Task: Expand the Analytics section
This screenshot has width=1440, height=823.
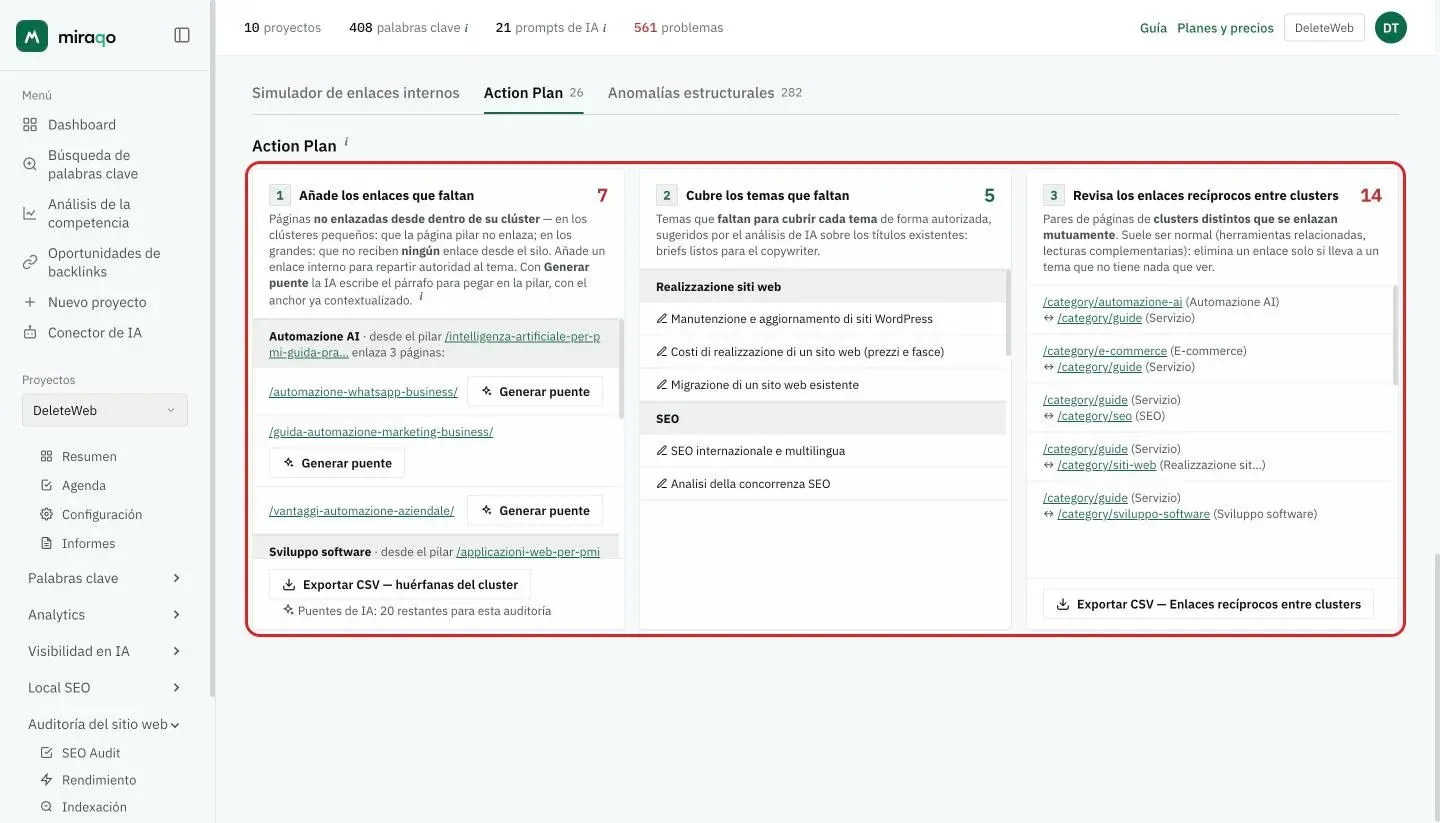Action: 105,615
